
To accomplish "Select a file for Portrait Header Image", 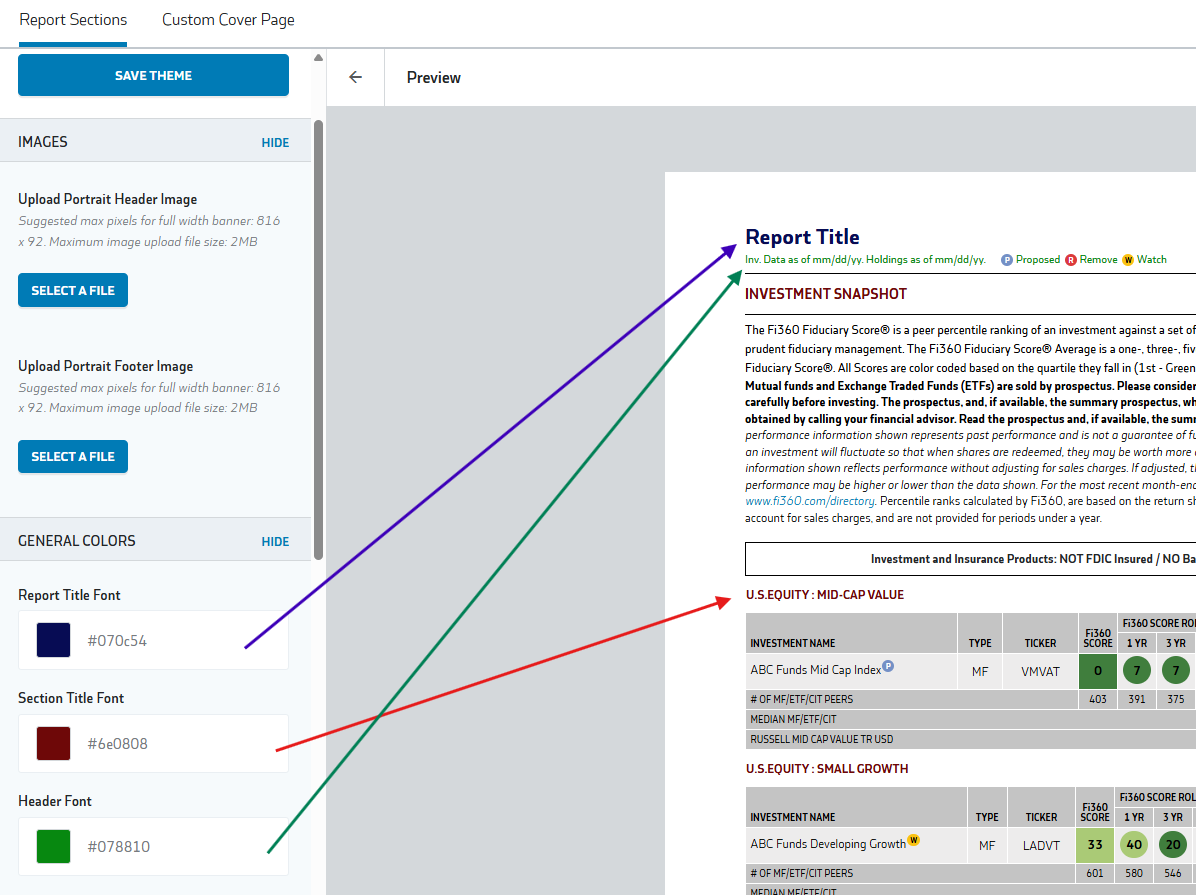I will 73,290.
